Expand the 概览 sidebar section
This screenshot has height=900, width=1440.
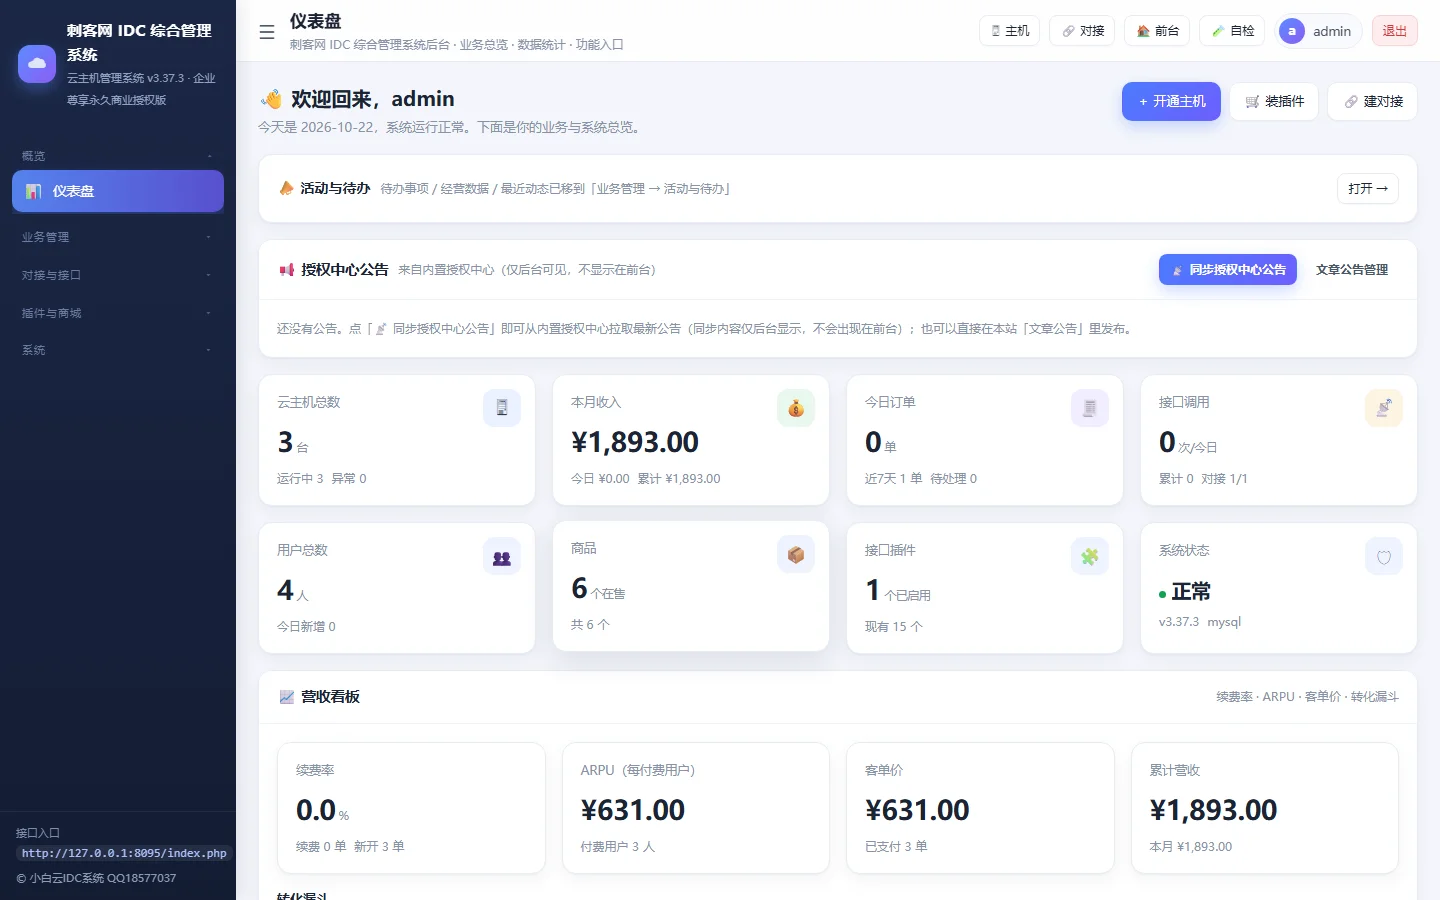click(x=118, y=156)
